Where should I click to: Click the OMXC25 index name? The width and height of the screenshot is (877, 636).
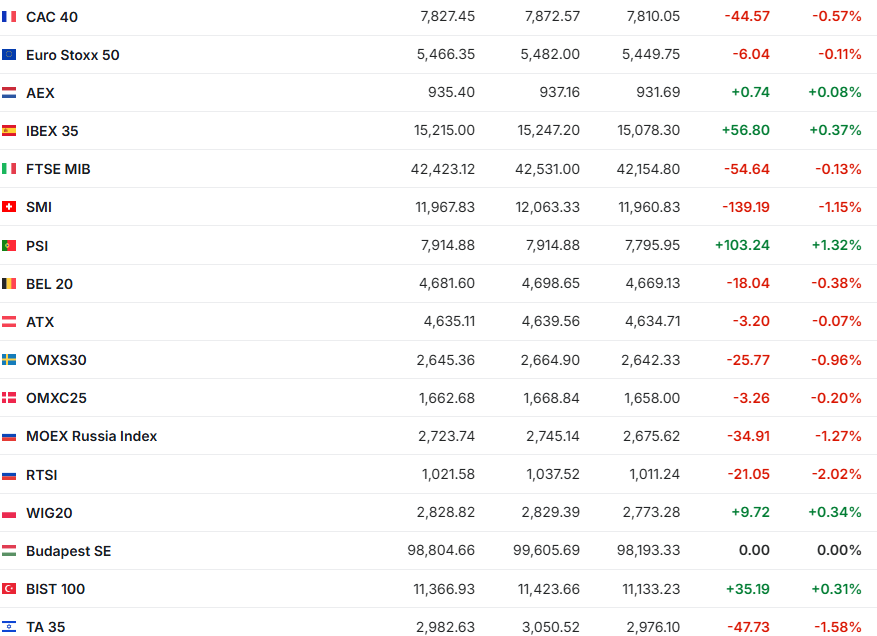(56, 398)
